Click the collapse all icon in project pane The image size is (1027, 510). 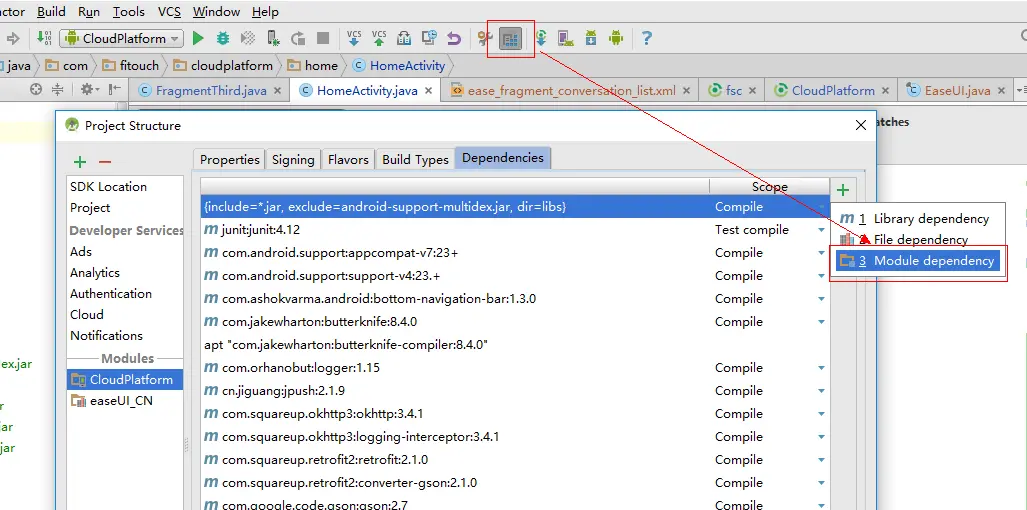click(58, 90)
